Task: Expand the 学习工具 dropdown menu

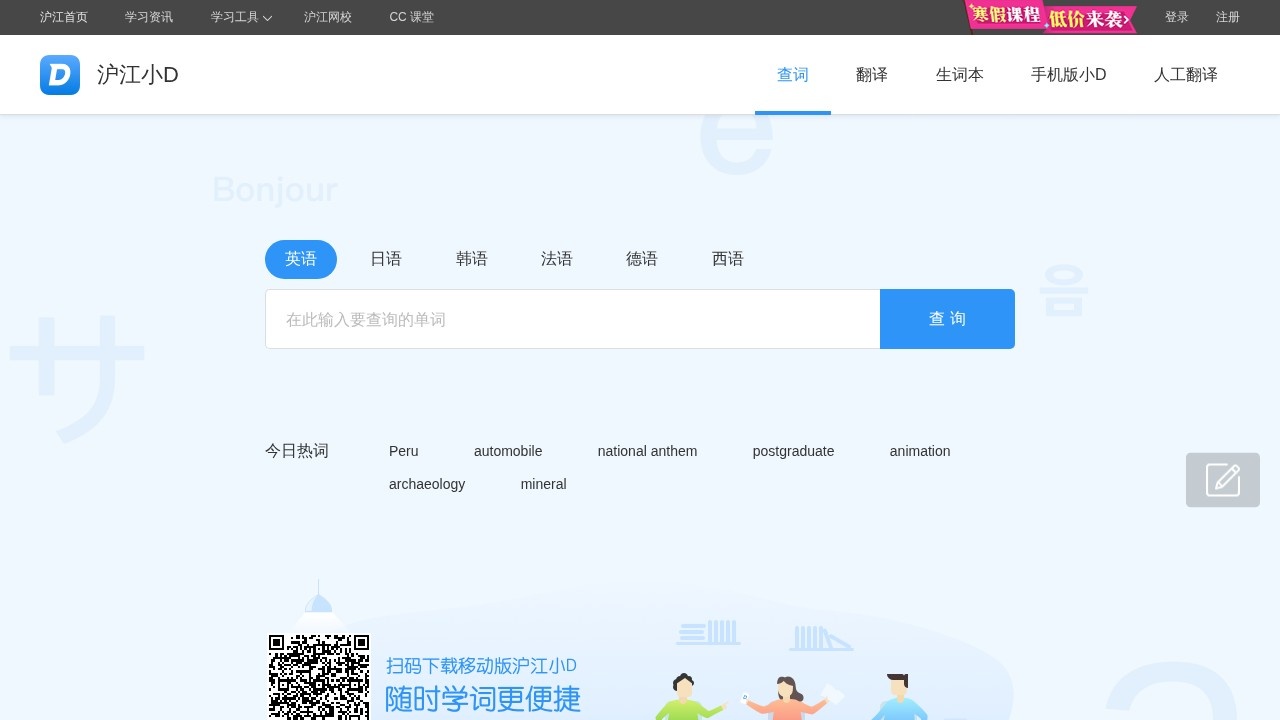Action: [240, 17]
